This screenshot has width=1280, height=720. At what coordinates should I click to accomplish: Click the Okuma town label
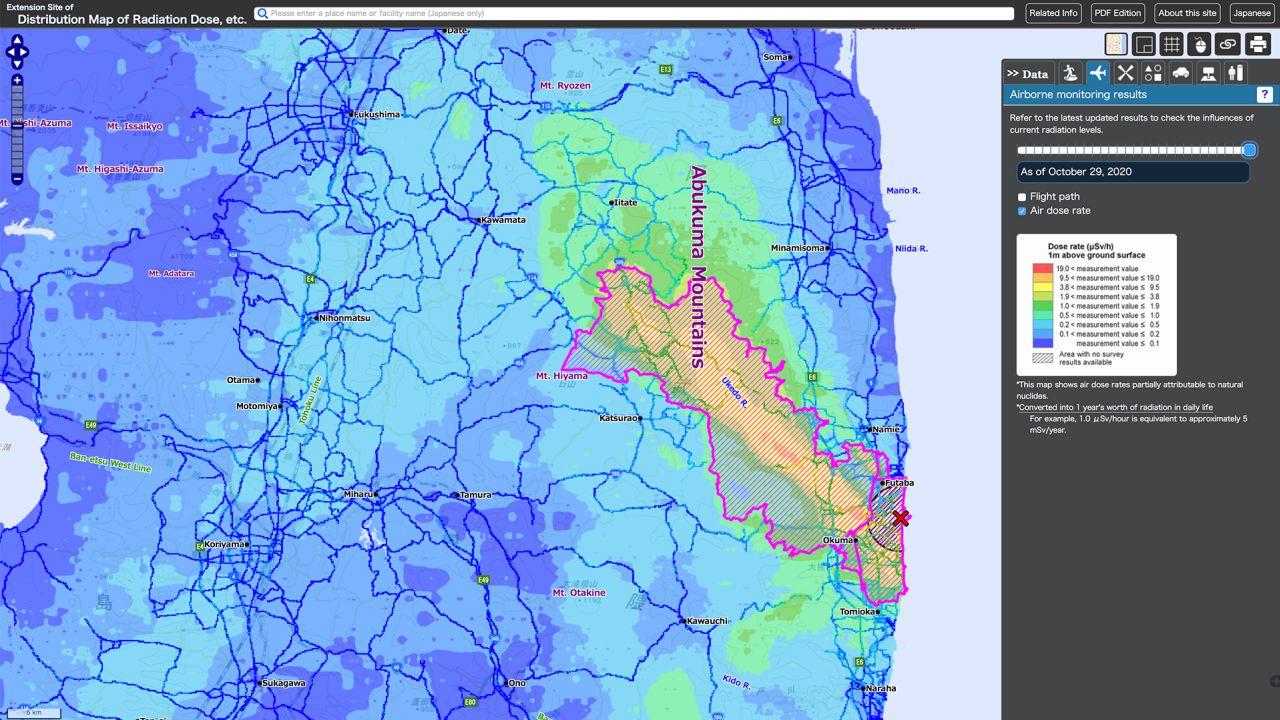837,540
